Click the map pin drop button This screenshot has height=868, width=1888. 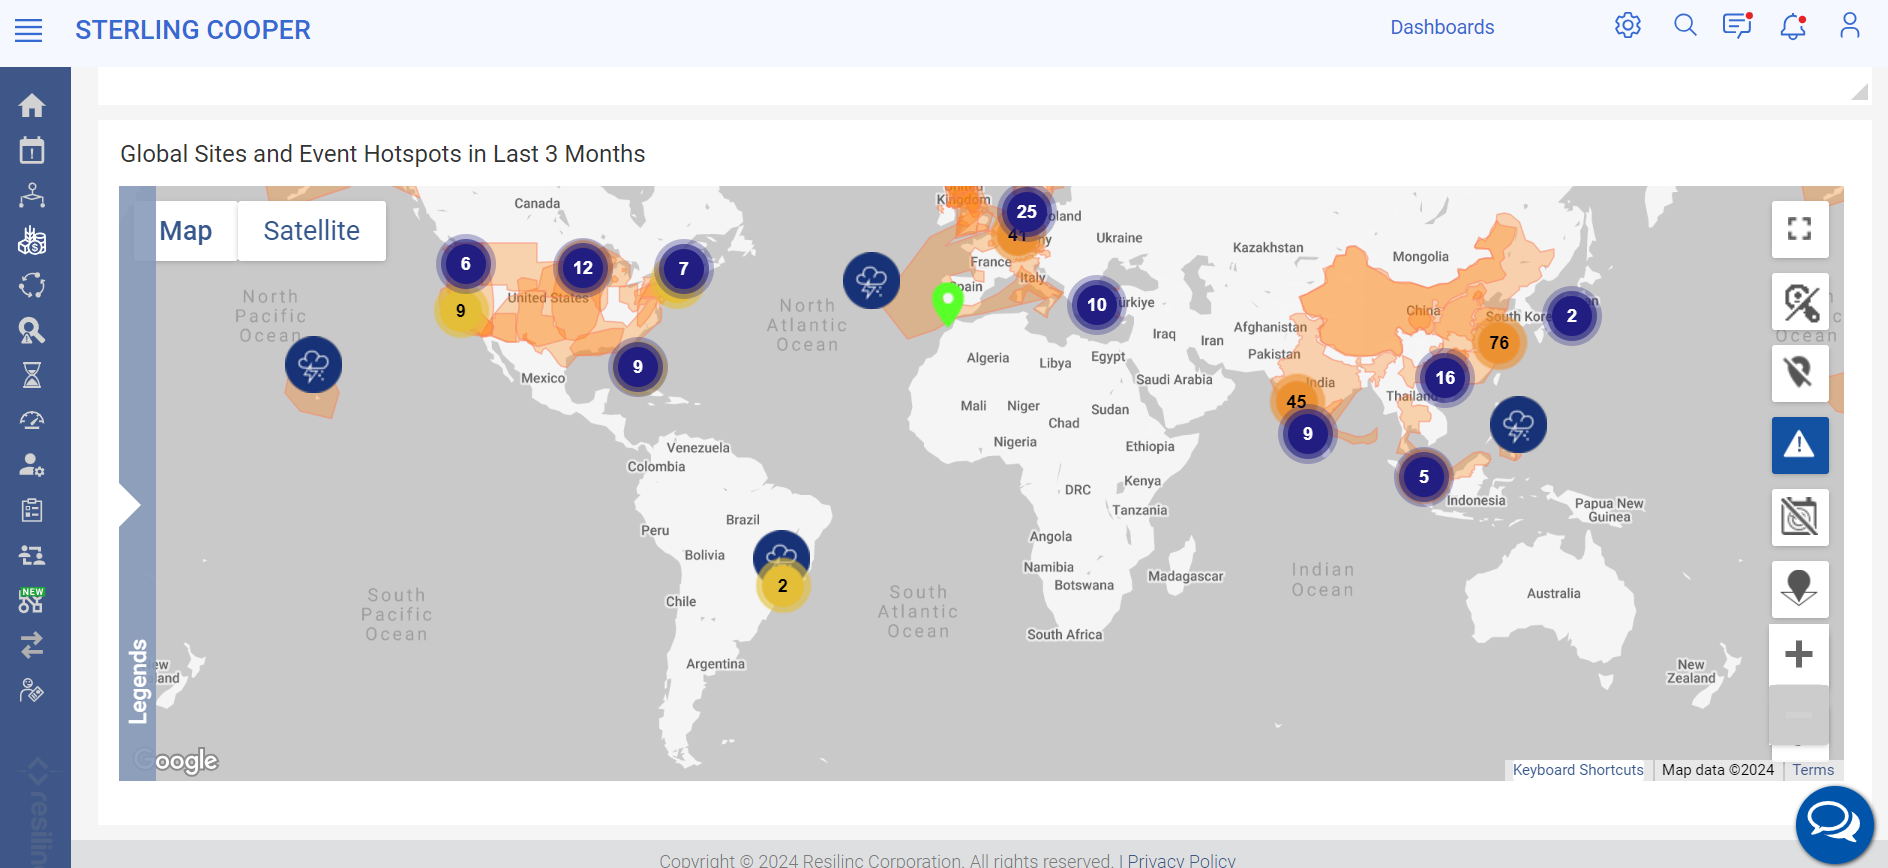point(1800,589)
